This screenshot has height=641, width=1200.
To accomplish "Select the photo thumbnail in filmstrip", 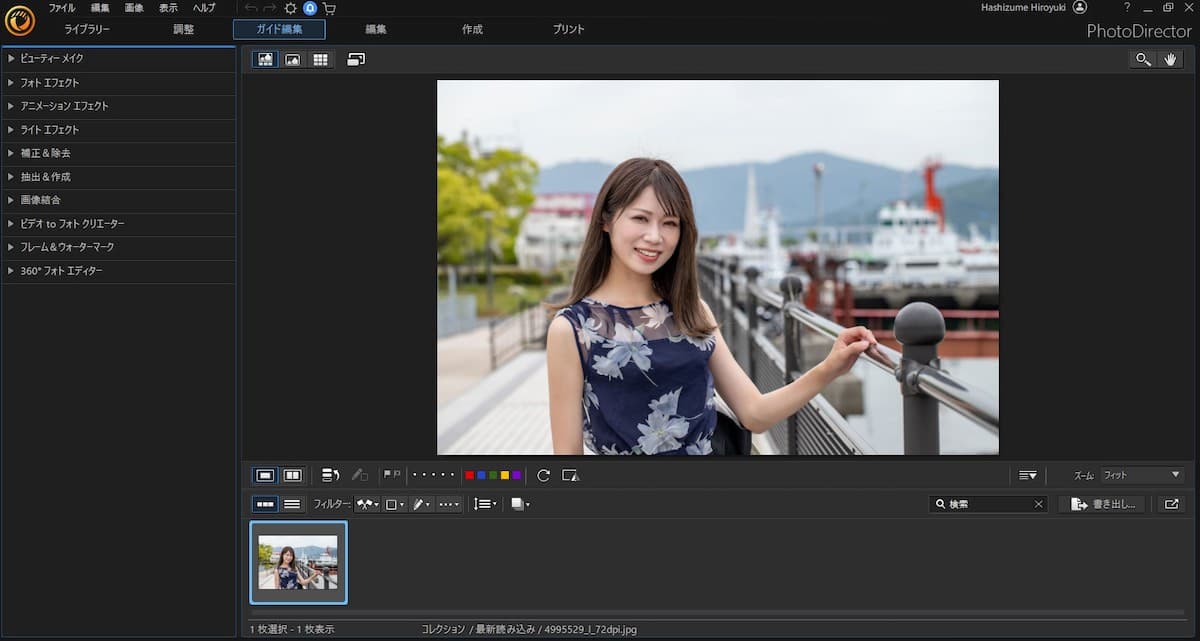I will [298, 563].
